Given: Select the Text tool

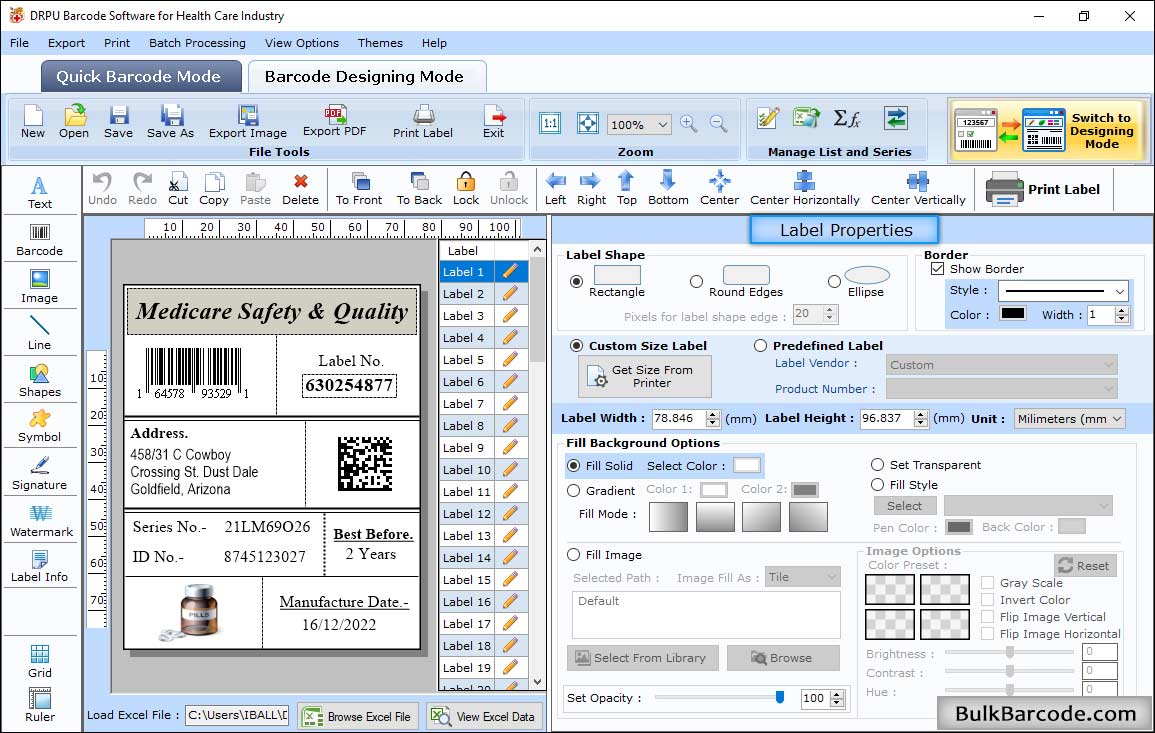Looking at the screenshot, I should click(40, 192).
